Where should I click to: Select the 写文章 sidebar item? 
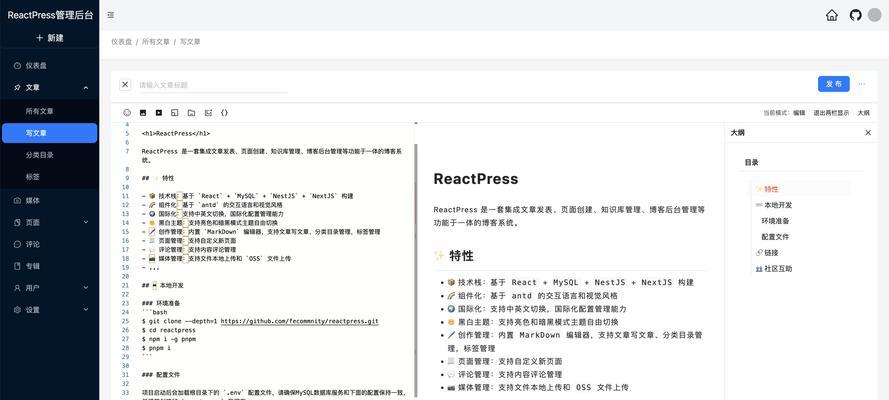click(49, 133)
